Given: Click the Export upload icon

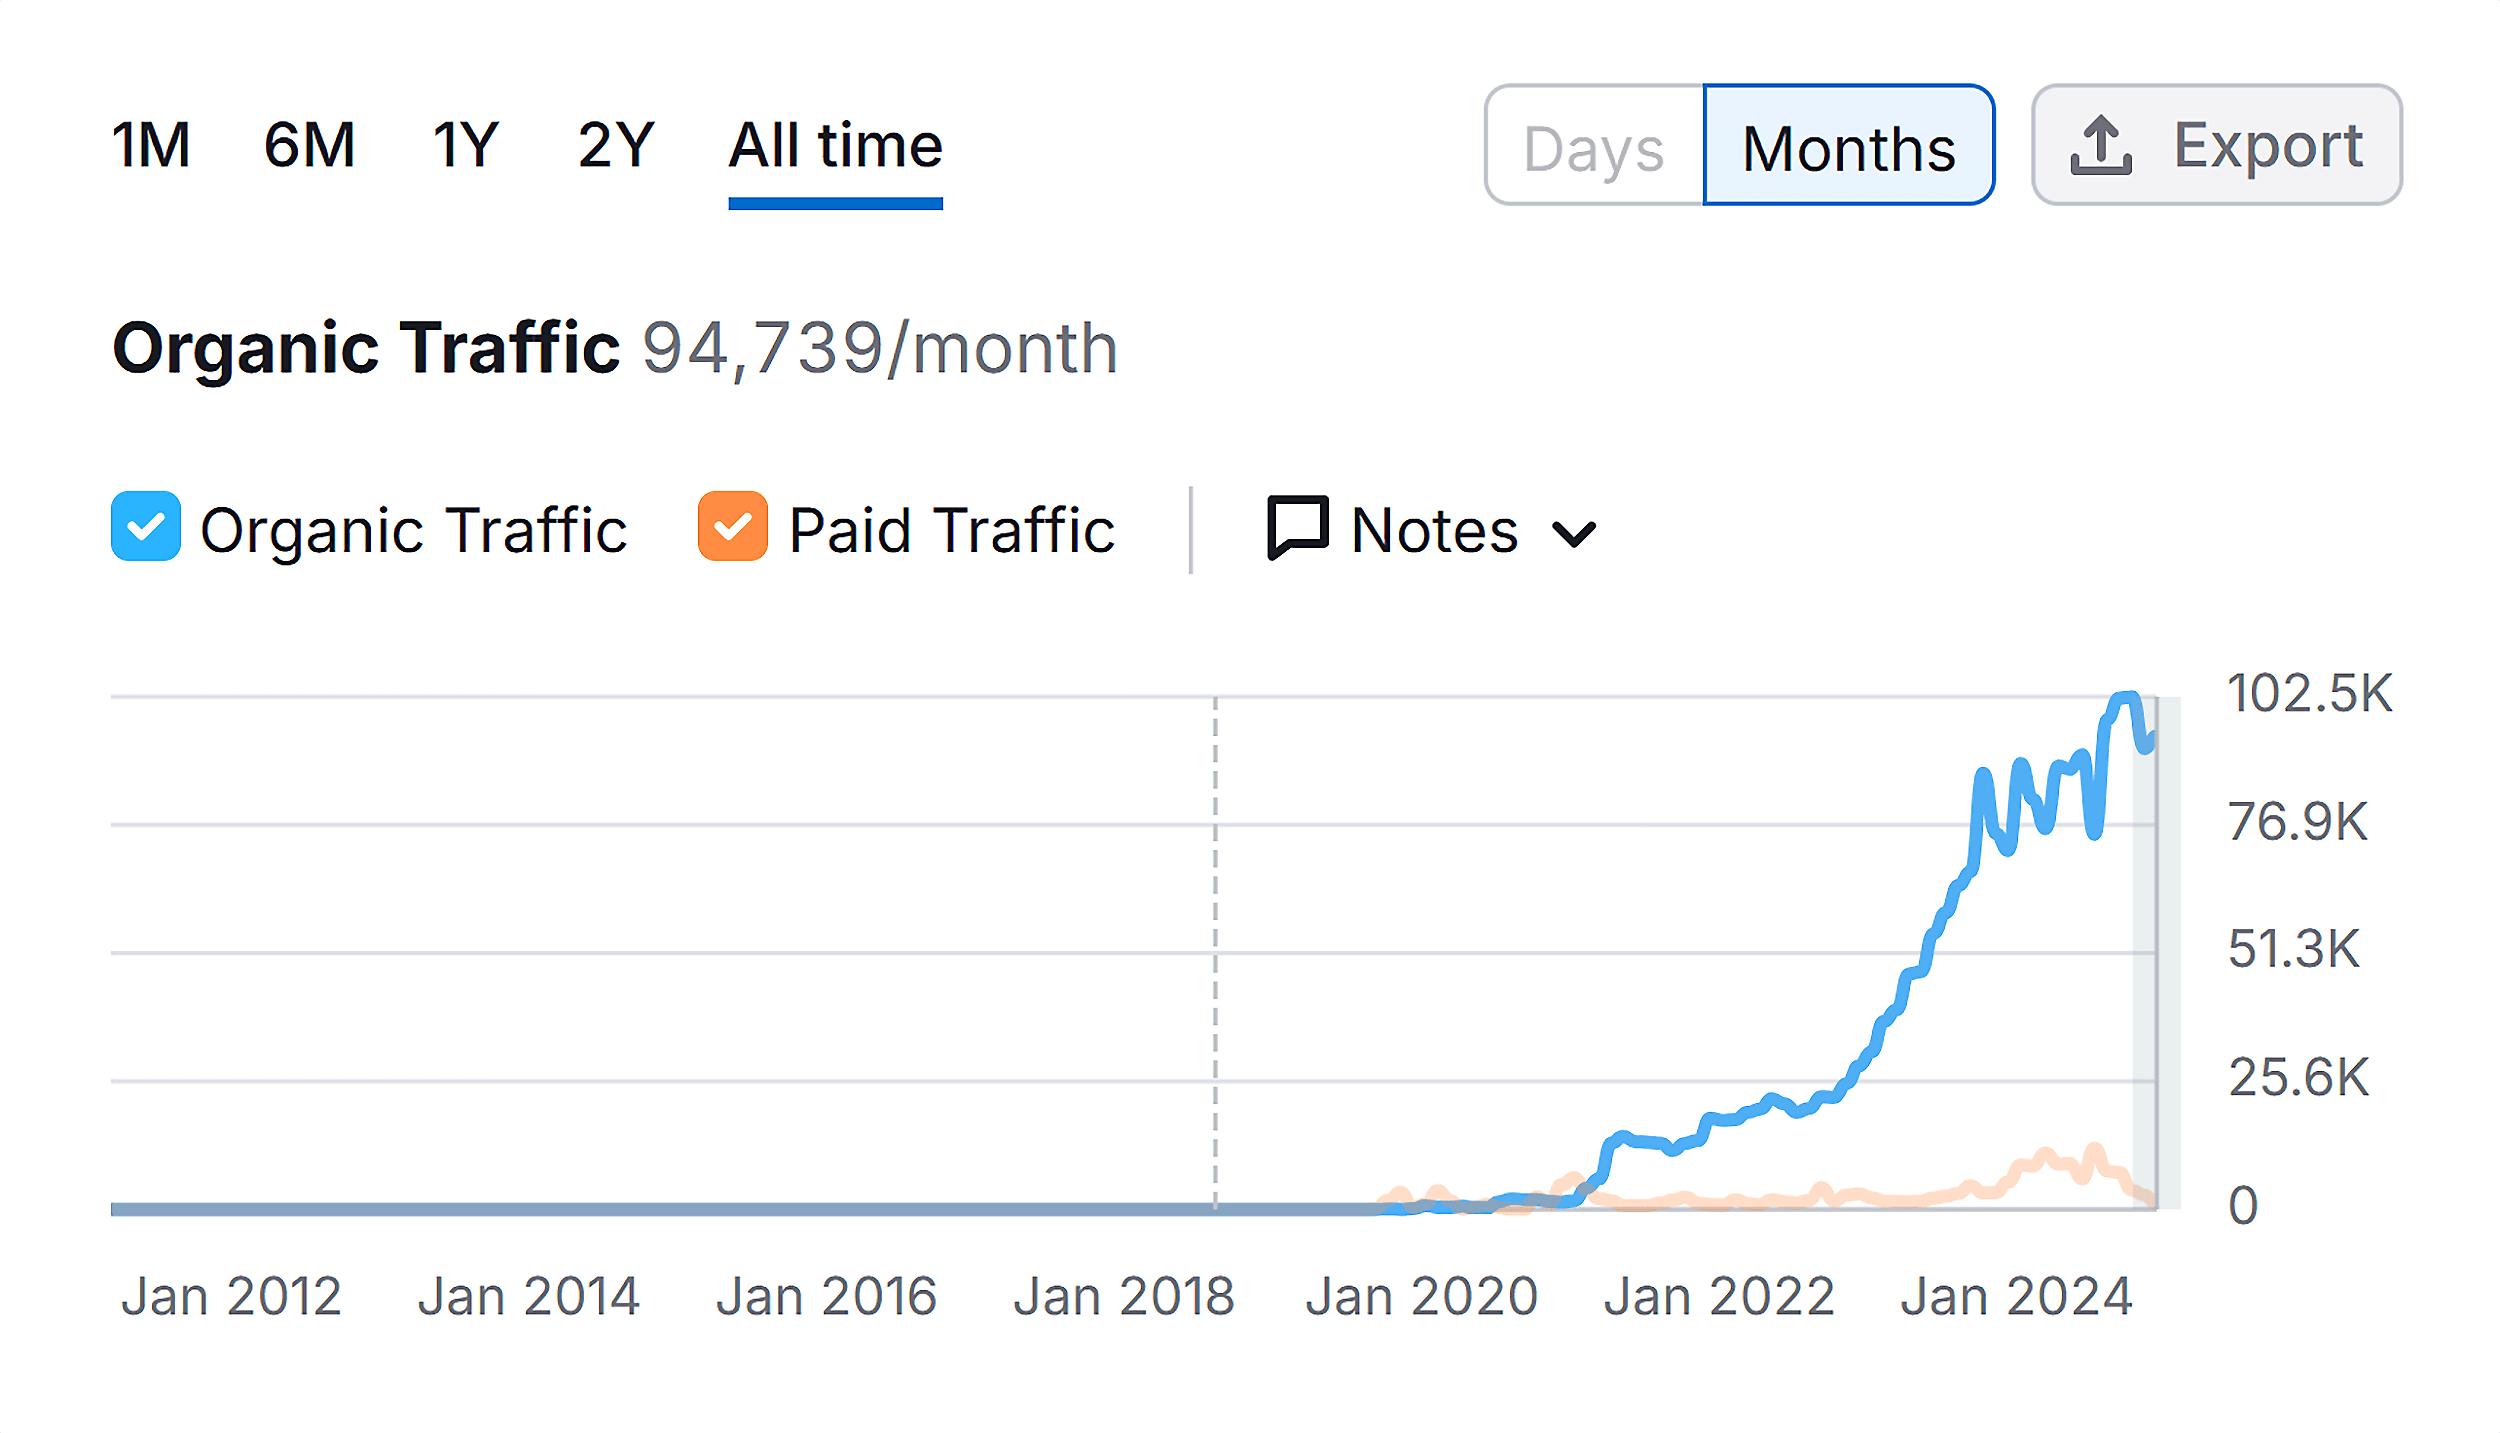Looking at the screenshot, I should point(2100,146).
